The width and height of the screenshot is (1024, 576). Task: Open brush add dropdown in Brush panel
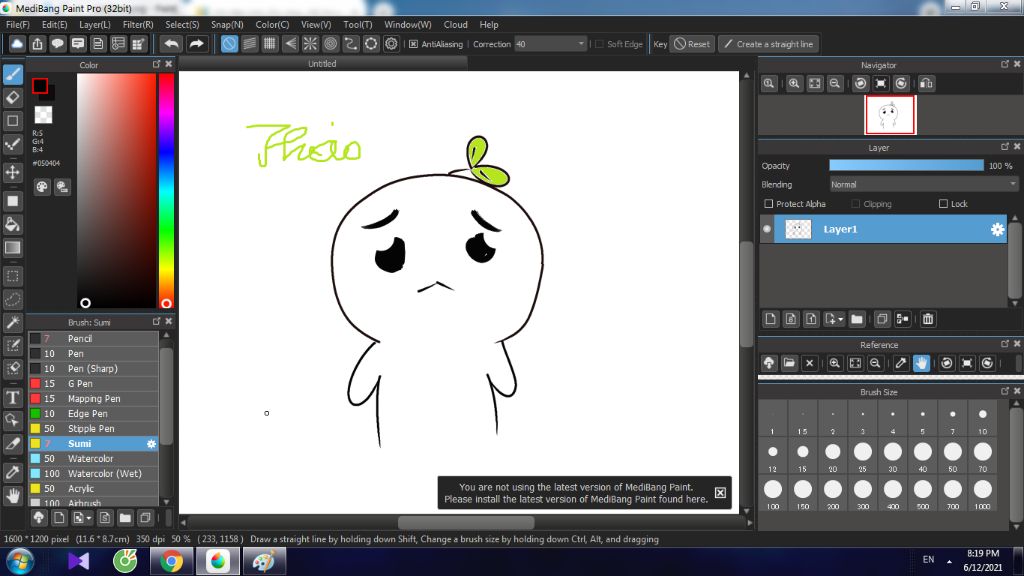(x=89, y=519)
